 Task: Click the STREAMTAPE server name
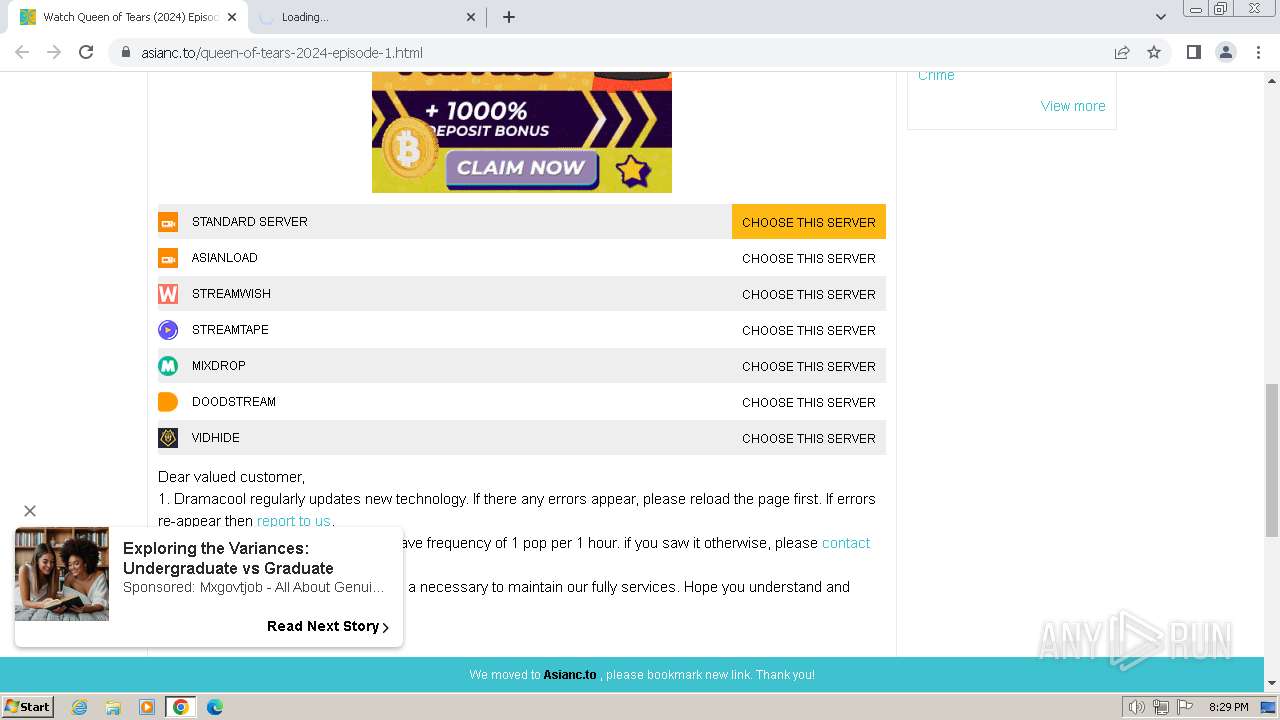pyautogui.click(x=230, y=330)
